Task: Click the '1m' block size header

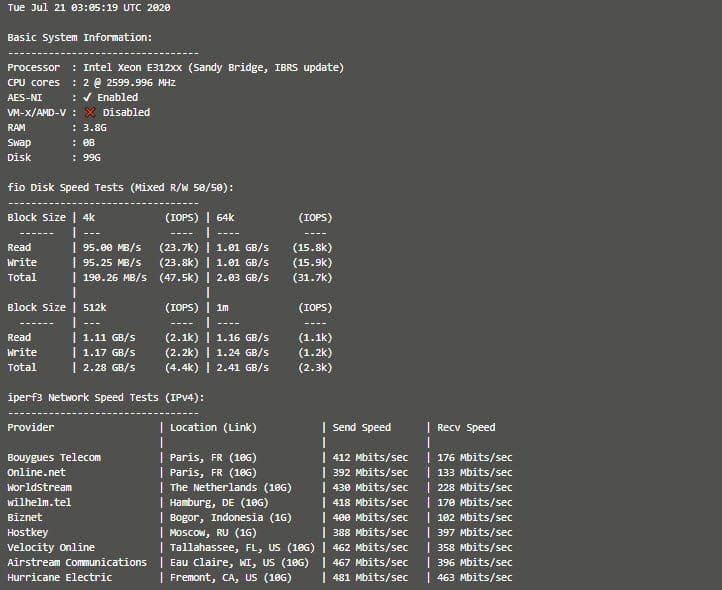Action: (222, 307)
